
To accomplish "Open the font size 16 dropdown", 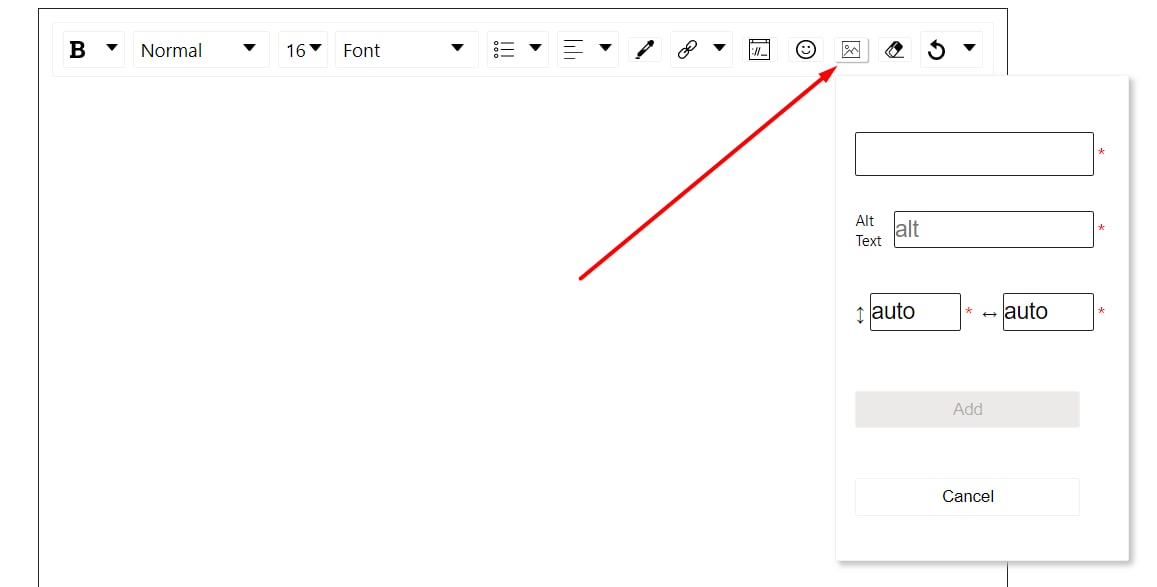I will pos(303,49).
